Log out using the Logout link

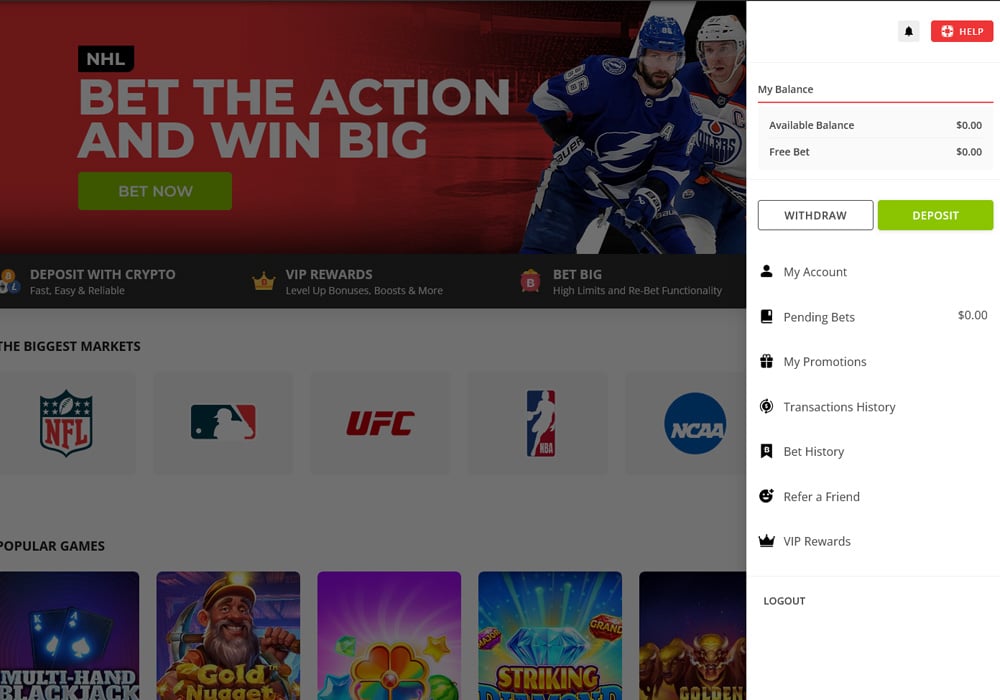click(x=784, y=601)
